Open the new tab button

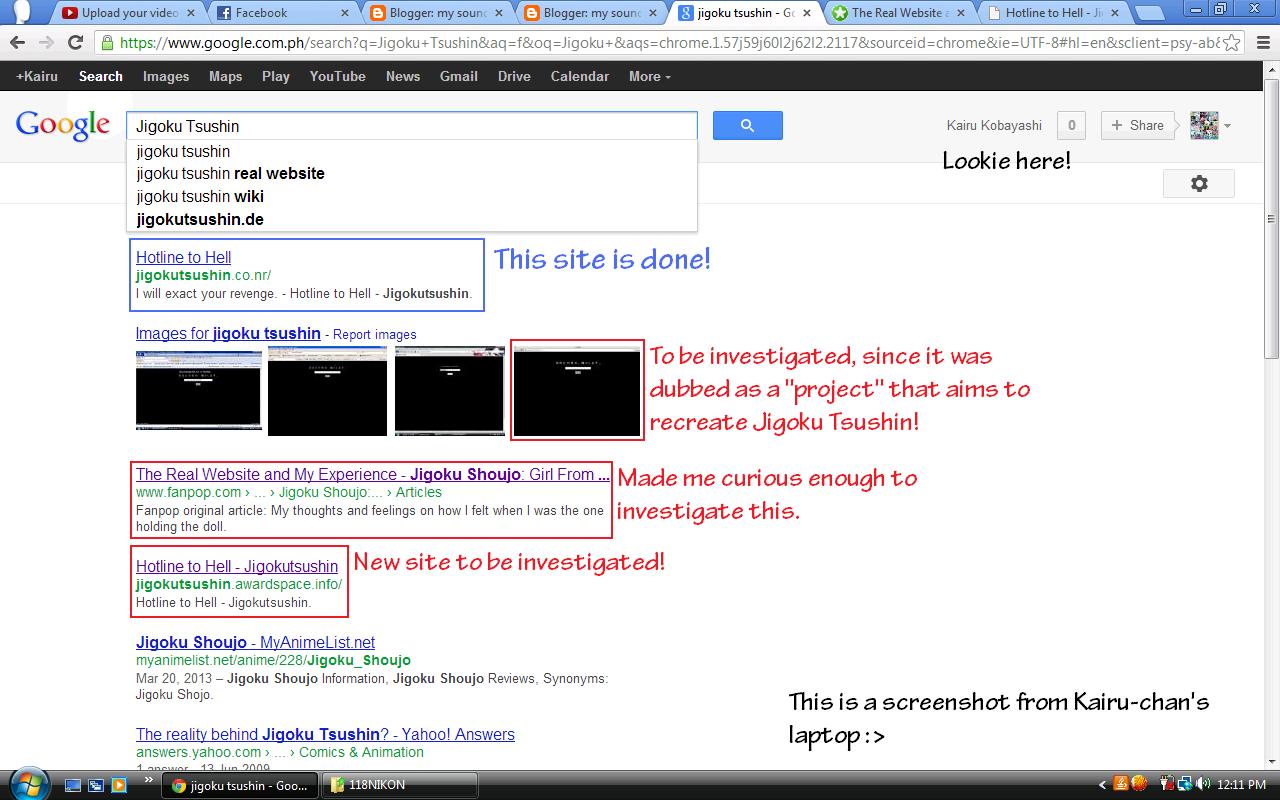pos(1150,13)
